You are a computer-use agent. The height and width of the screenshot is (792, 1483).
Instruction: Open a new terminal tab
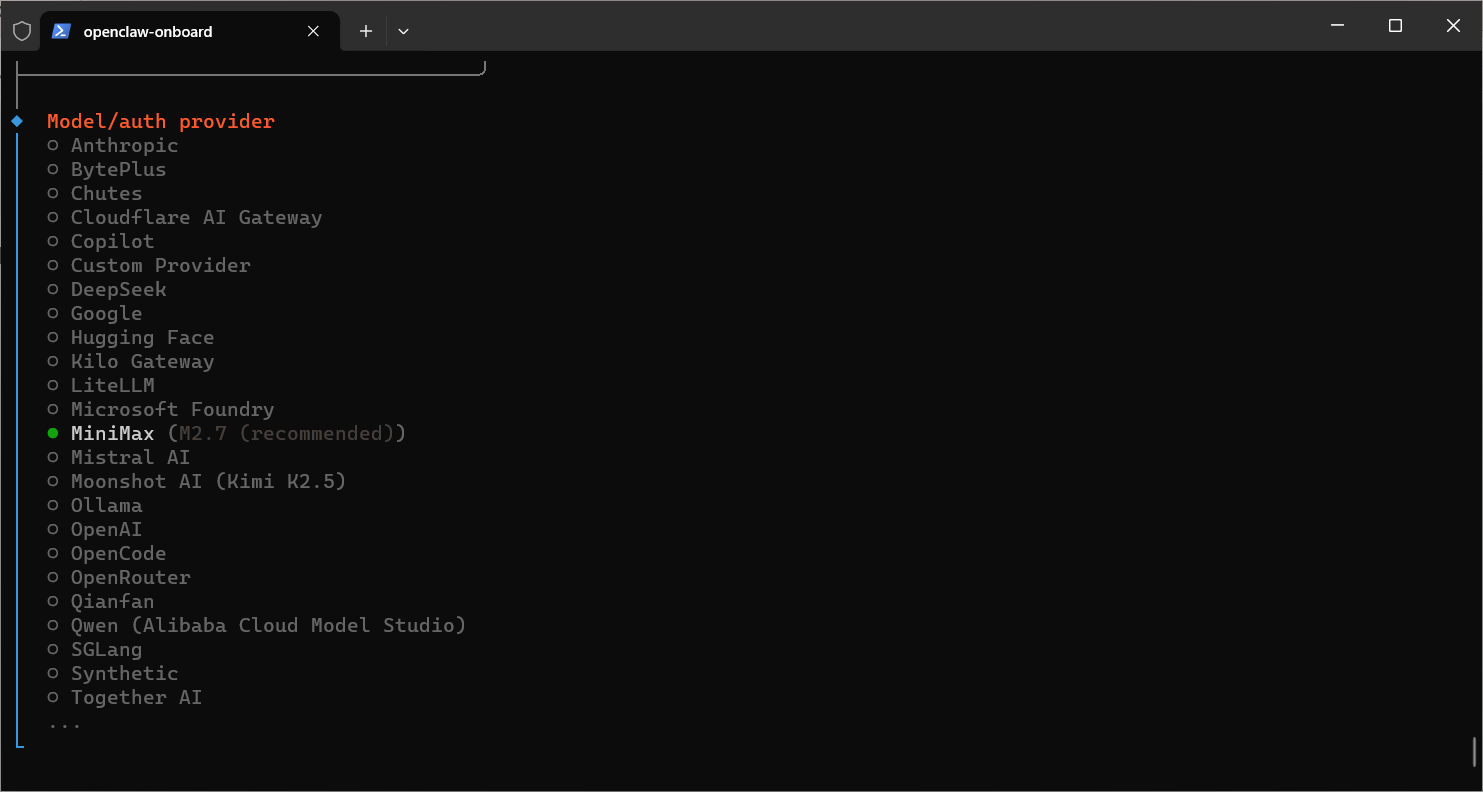366,31
